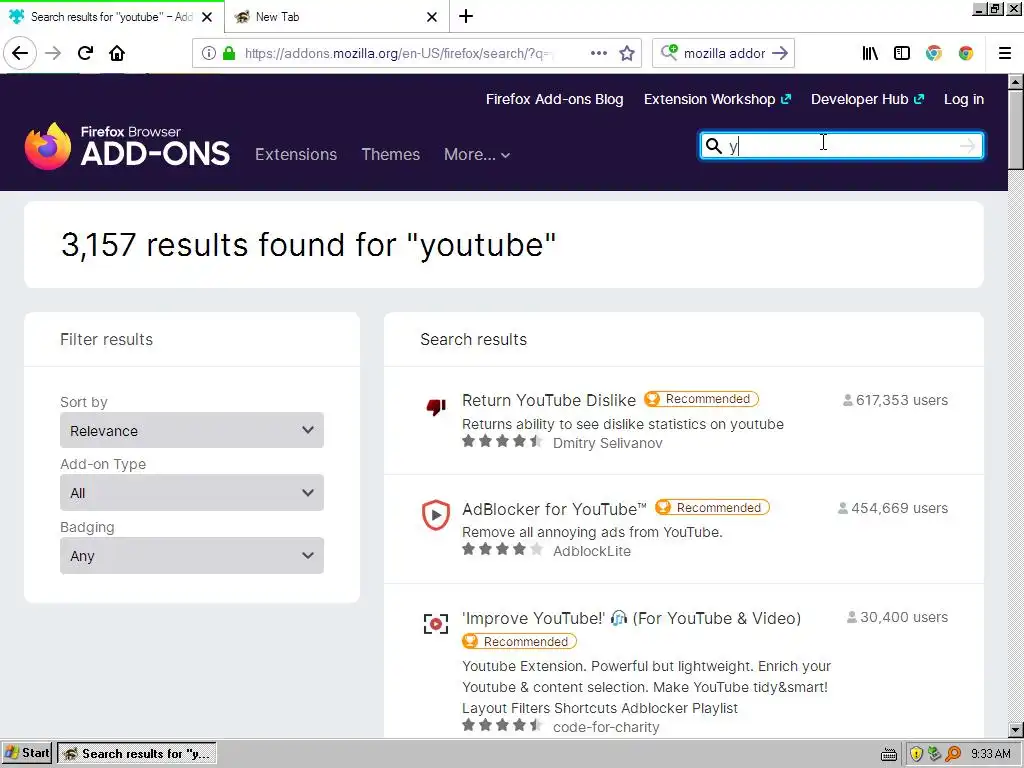This screenshot has height=768, width=1024.
Task: Click the 9:33 AM taskbar clock
Action: pos(991,754)
